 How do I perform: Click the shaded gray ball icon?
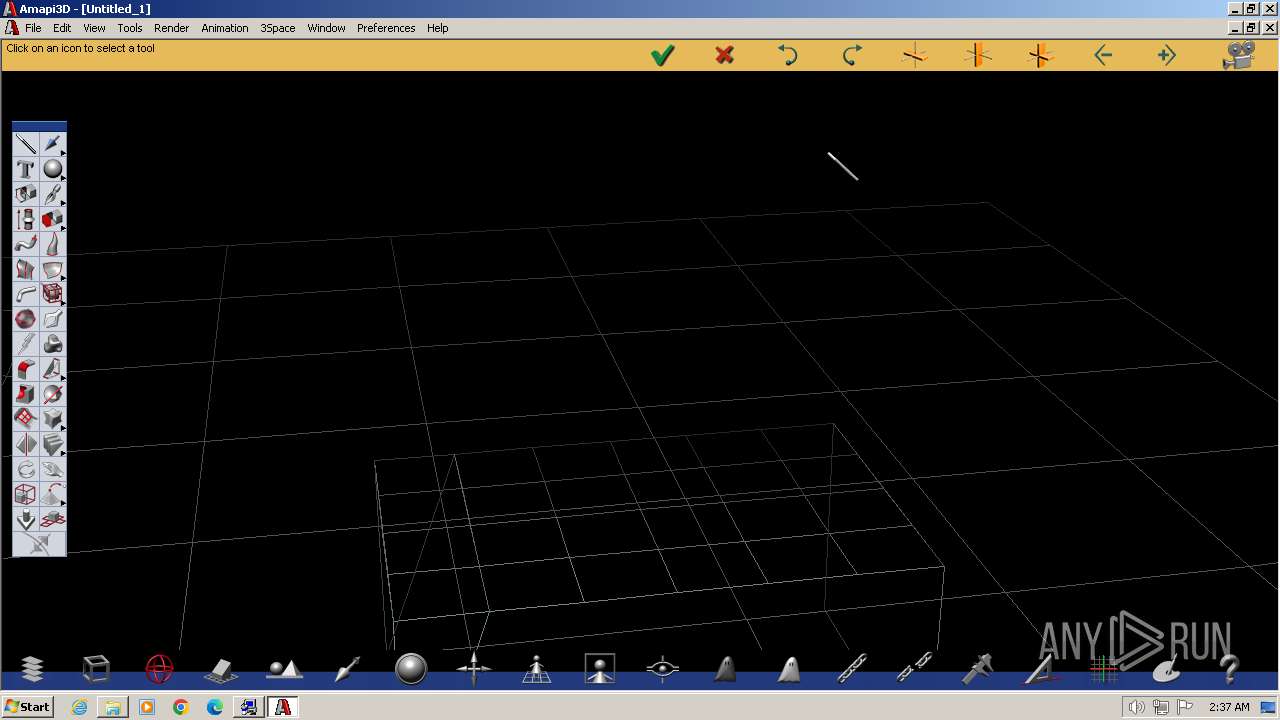[x=411, y=669]
